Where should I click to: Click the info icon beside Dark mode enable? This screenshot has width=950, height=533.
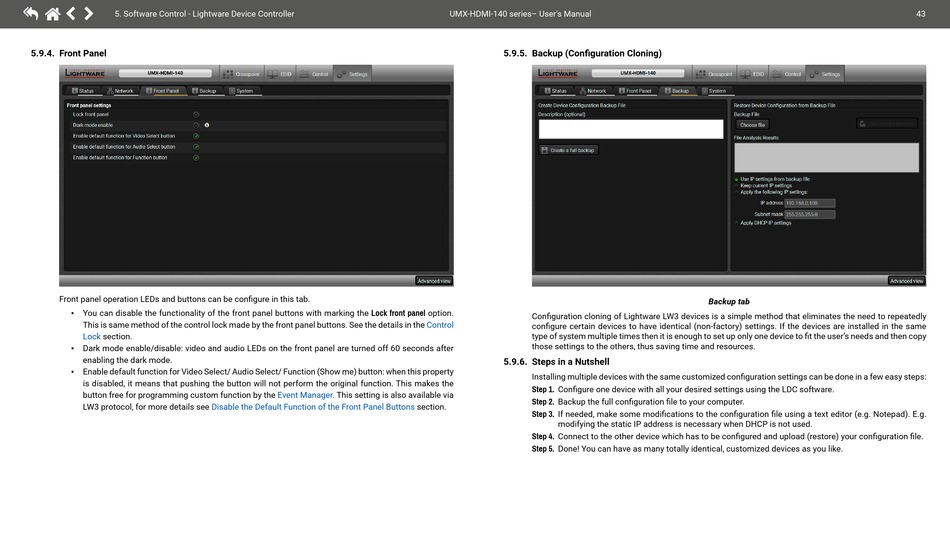tap(207, 125)
